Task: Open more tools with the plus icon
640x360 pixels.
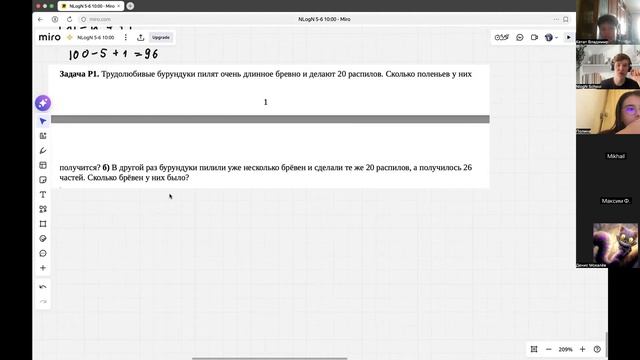Action: [x=43, y=268]
